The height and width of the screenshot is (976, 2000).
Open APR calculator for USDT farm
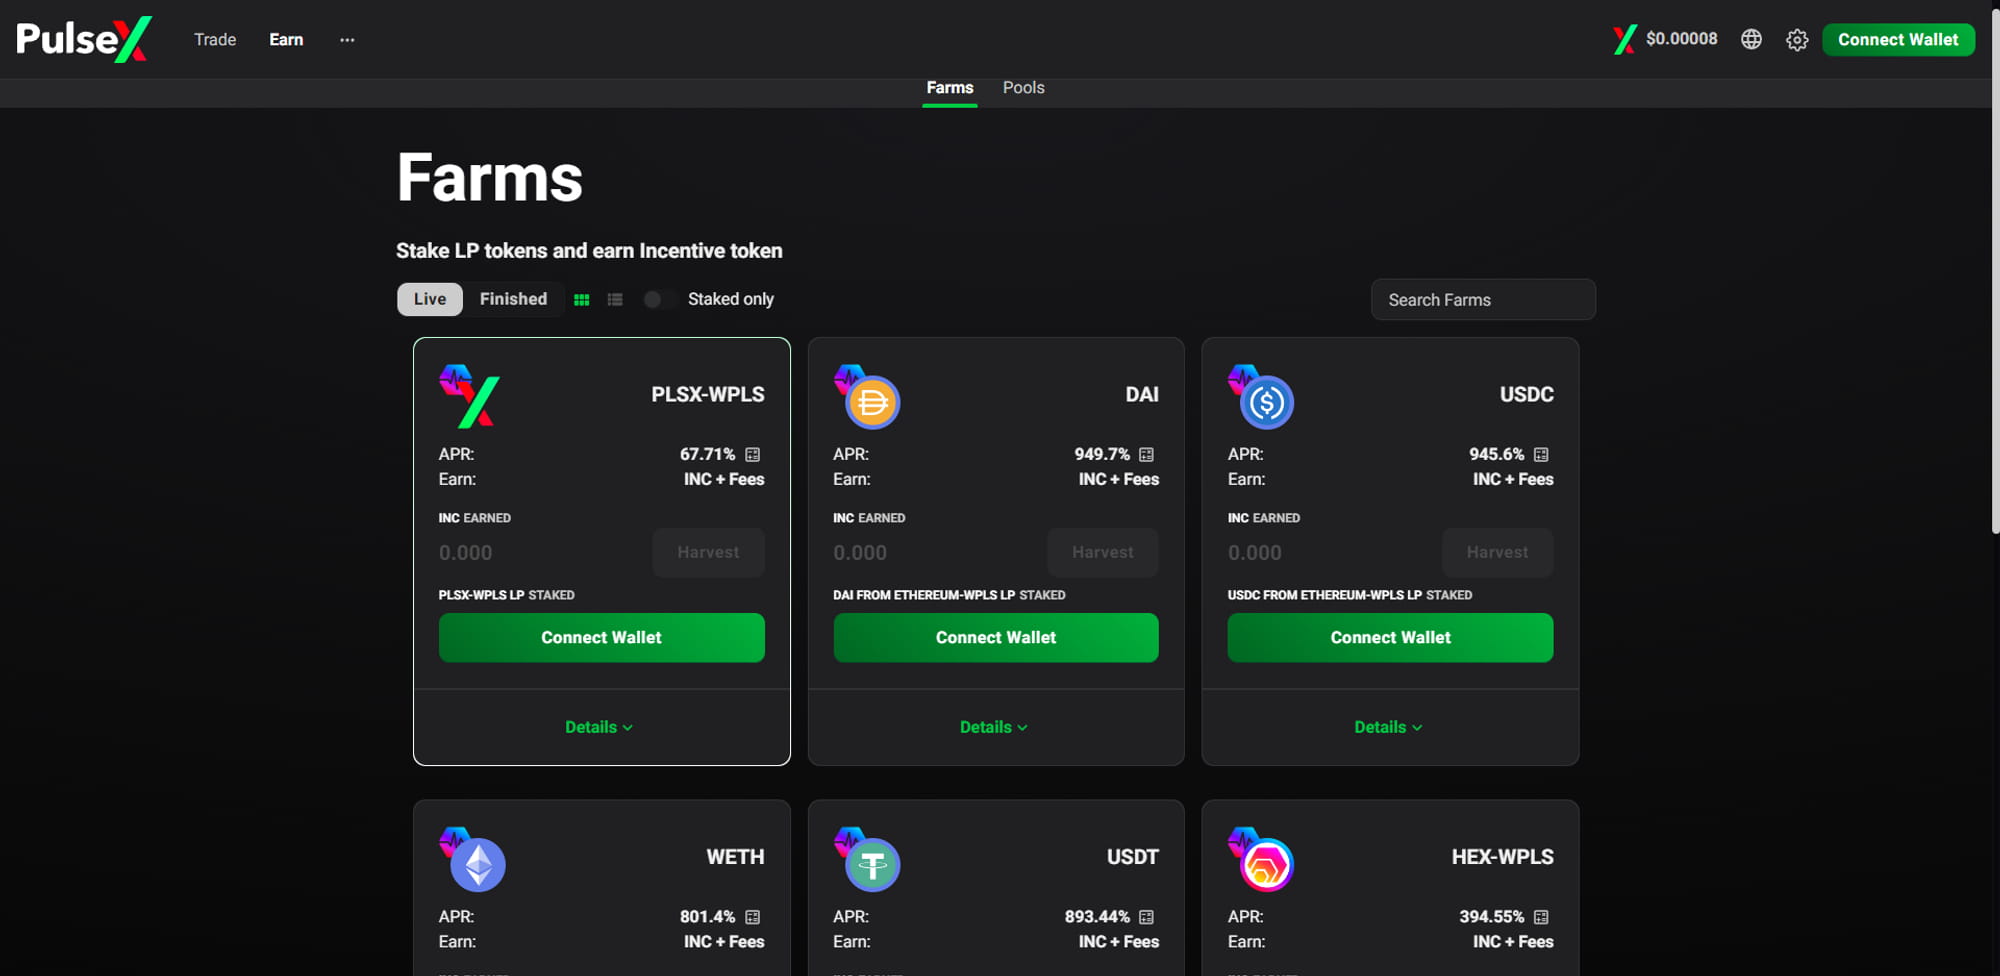point(1147,917)
